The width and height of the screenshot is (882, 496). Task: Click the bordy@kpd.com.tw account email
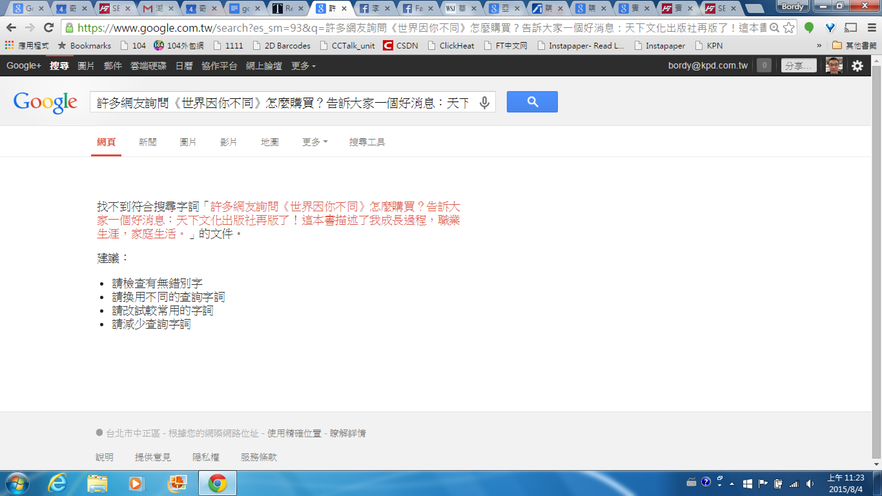pyautogui.click(x=708, y=66)
